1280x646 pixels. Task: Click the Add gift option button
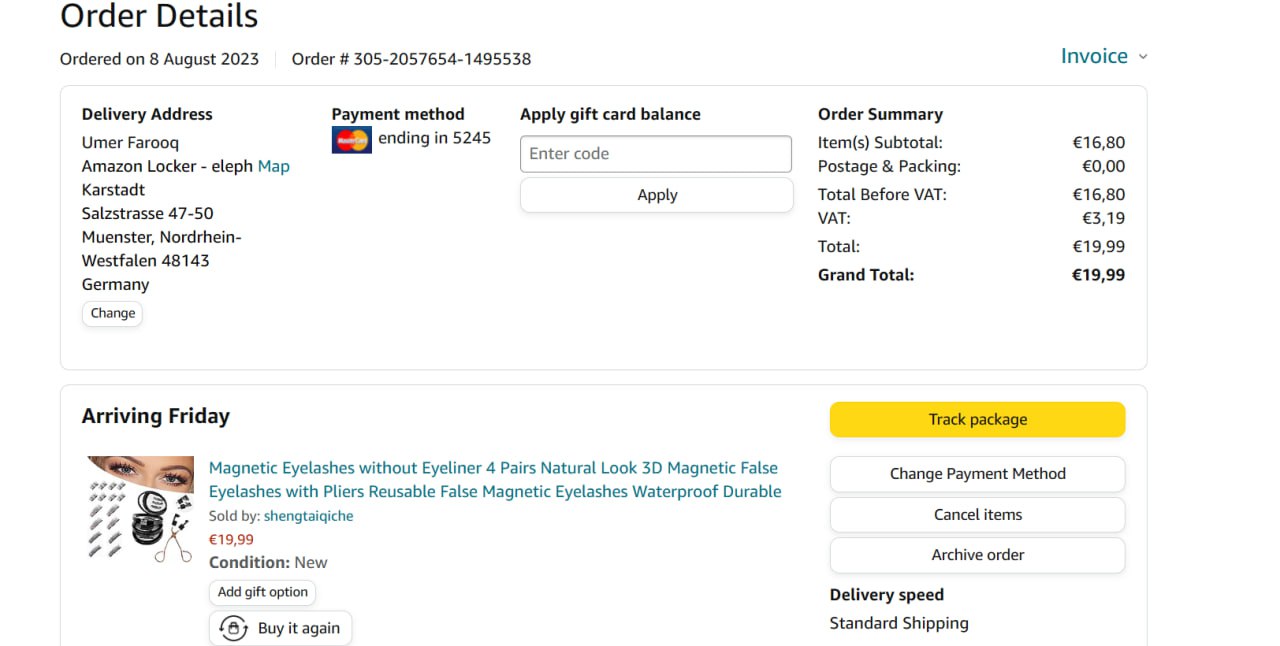262,592
